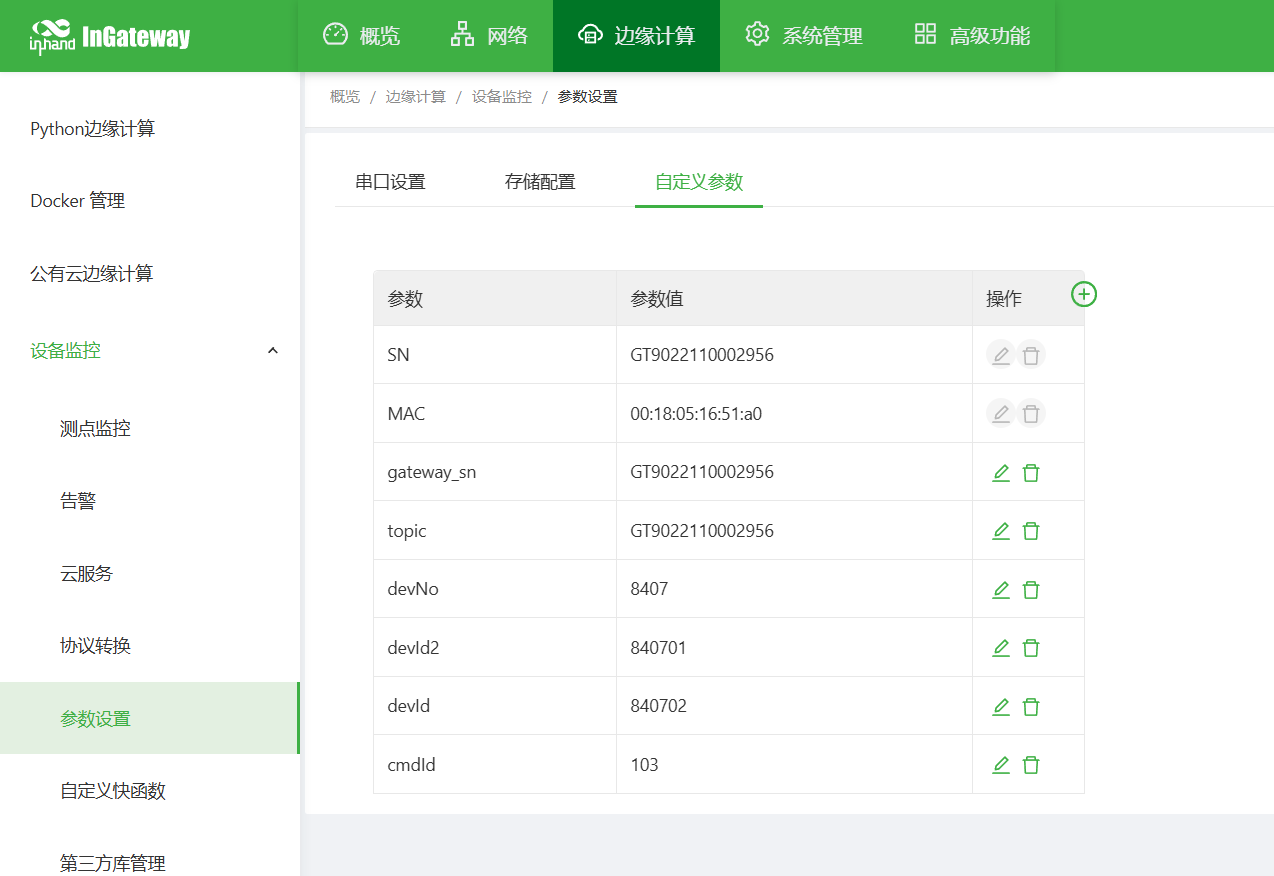This screenshot has width=1274, height=876.
Task: Go to 设备监控 in breadcrumb
Action: coord(502,97)
